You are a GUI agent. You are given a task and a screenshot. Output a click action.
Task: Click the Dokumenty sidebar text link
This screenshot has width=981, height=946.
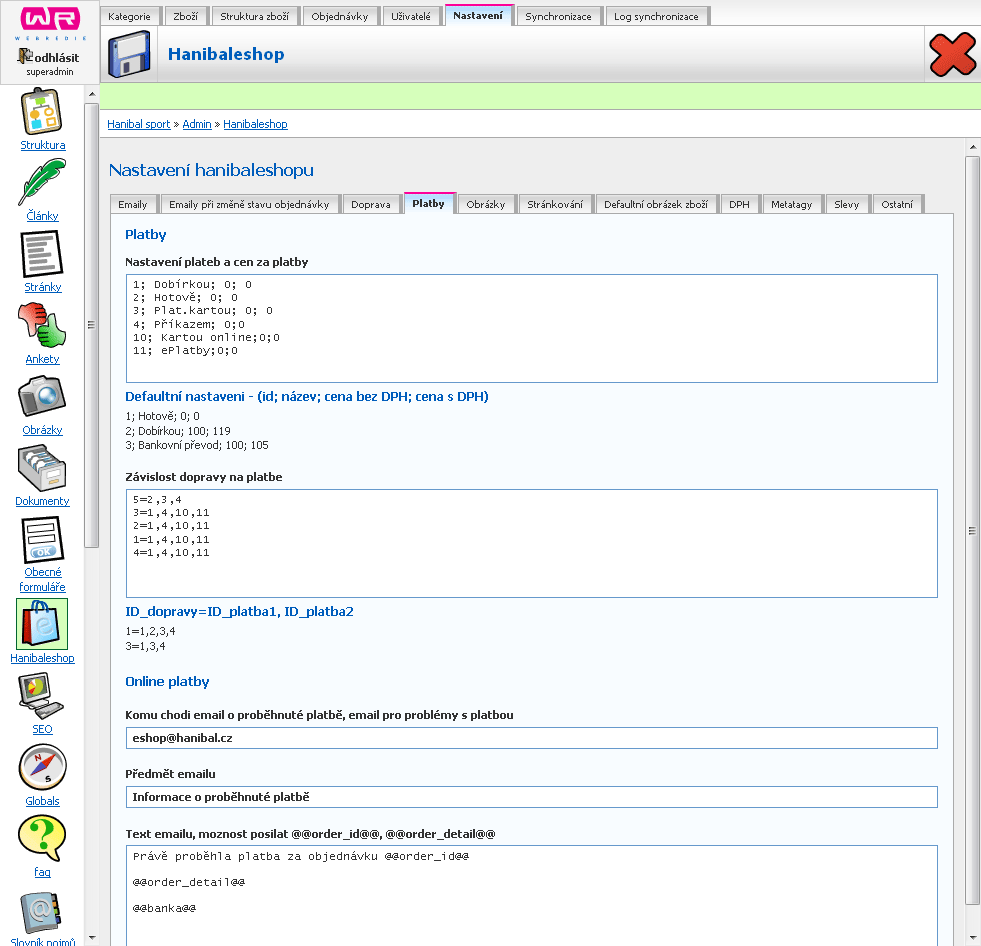click(43, 501)
